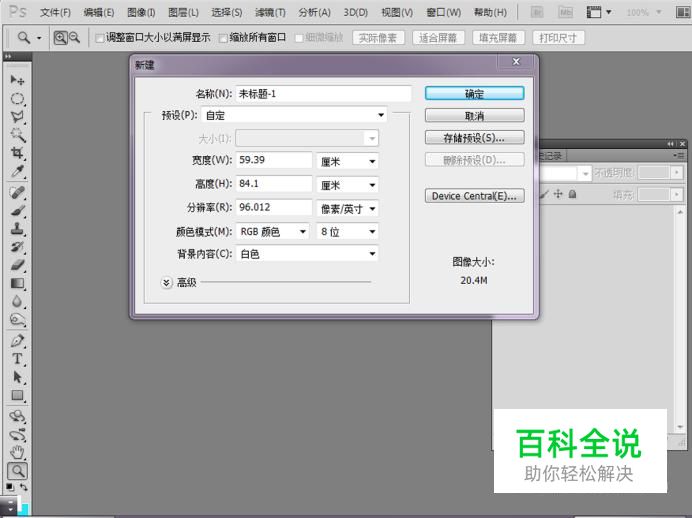Open the 文件(F) menu
The image size is (692, 518).
(55, 12)
